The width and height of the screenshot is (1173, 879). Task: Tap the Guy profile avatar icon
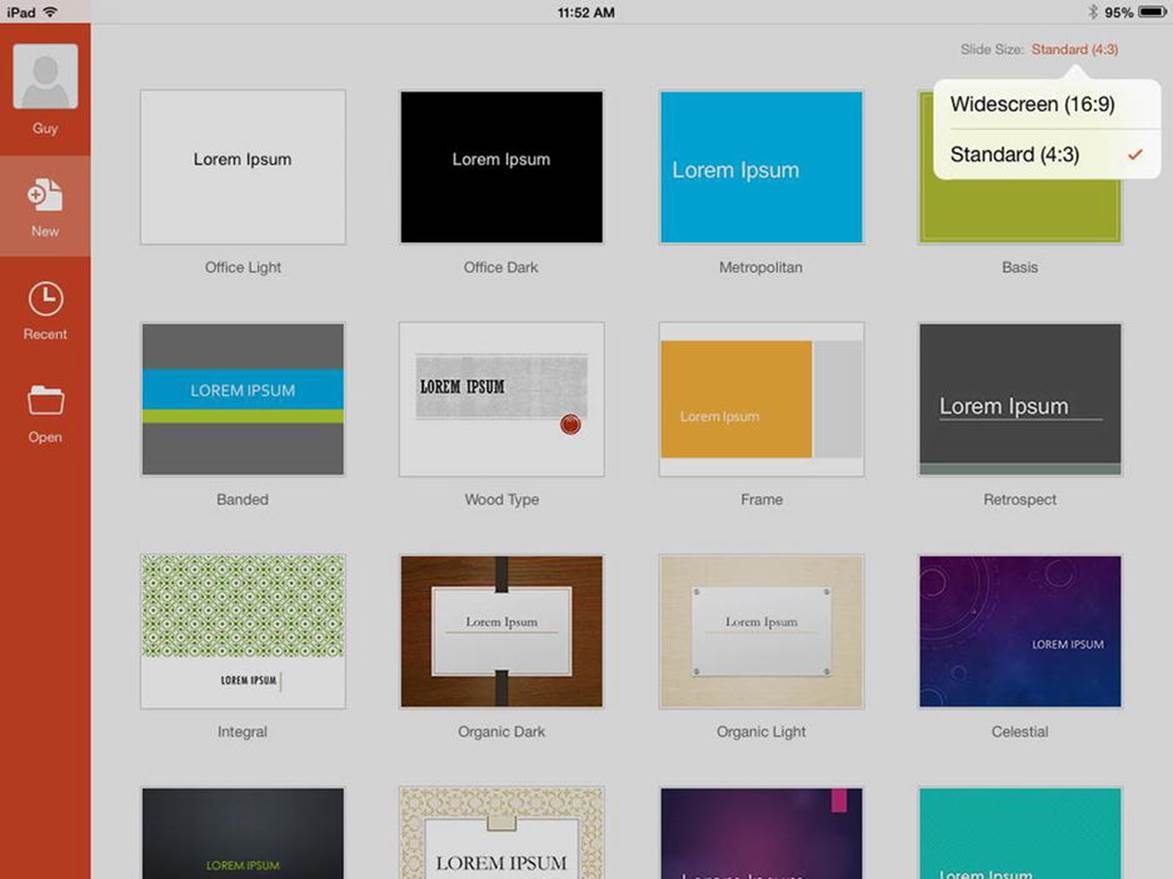45,76
